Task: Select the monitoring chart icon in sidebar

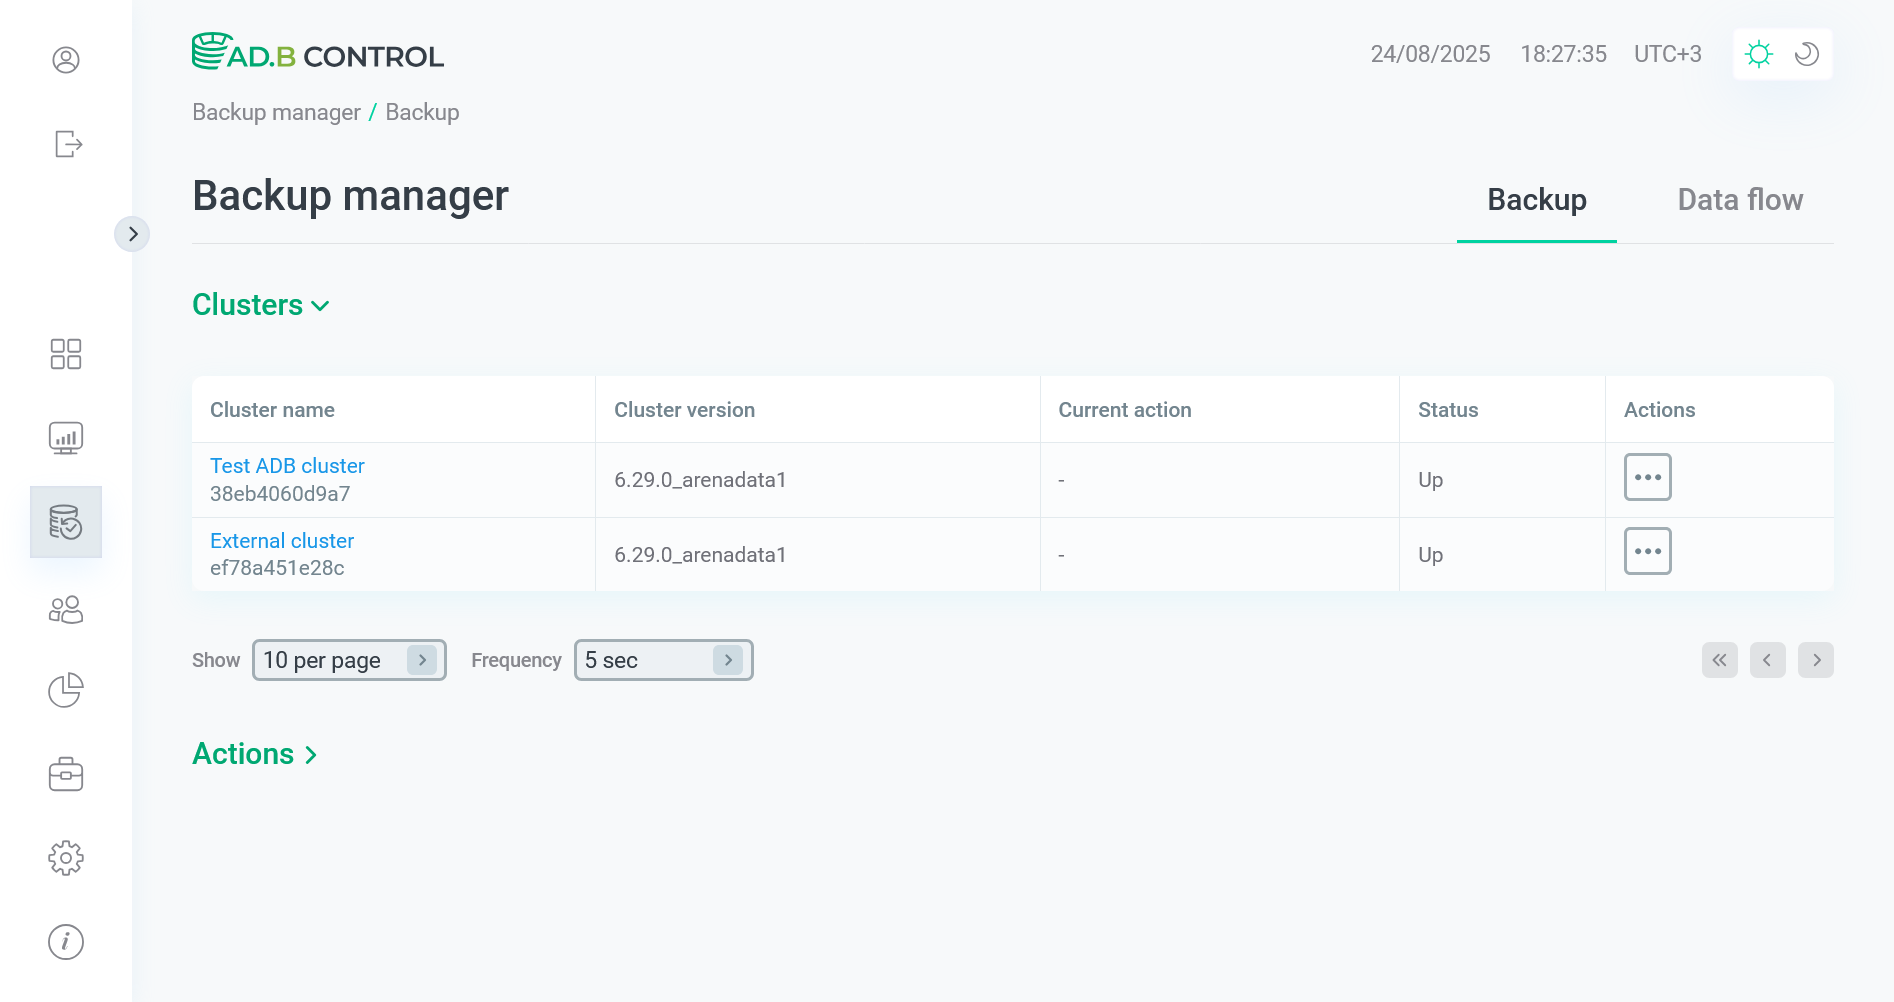Action: click(x=66, y=437)
